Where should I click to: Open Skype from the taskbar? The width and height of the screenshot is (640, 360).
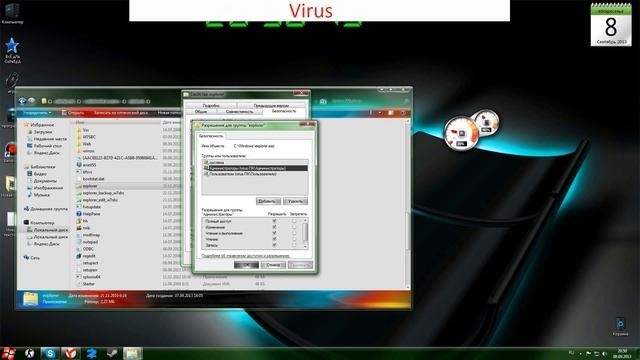[50, 353]
